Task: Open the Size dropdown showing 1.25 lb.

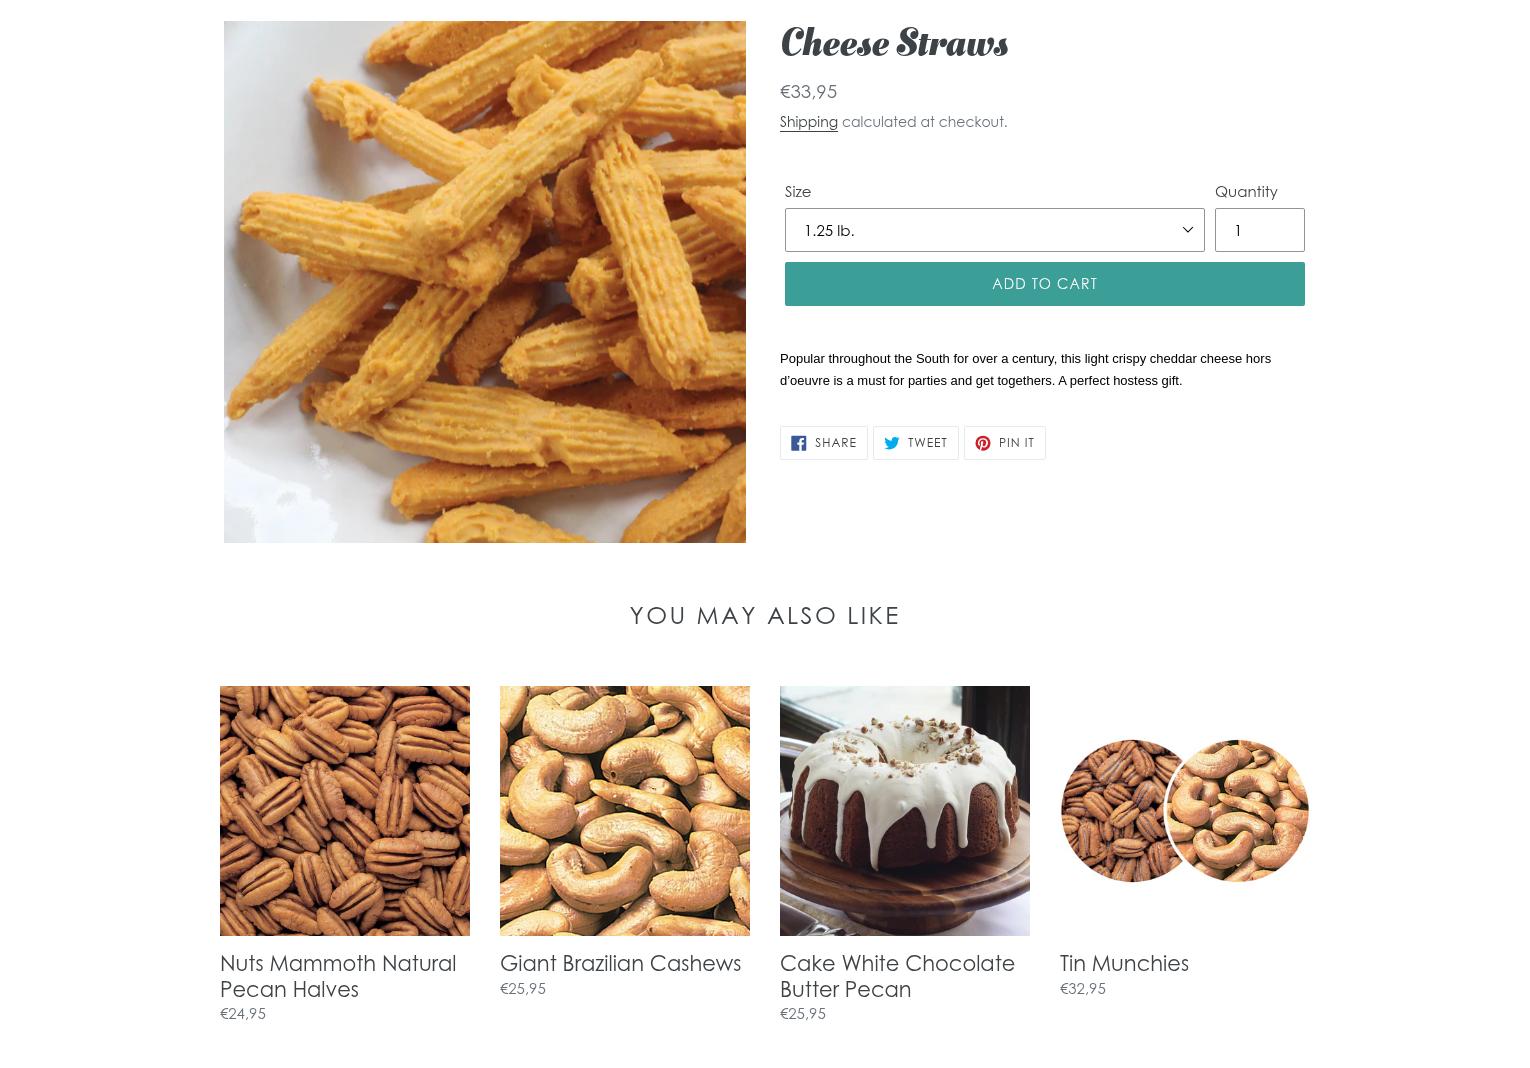Action: 994,230
